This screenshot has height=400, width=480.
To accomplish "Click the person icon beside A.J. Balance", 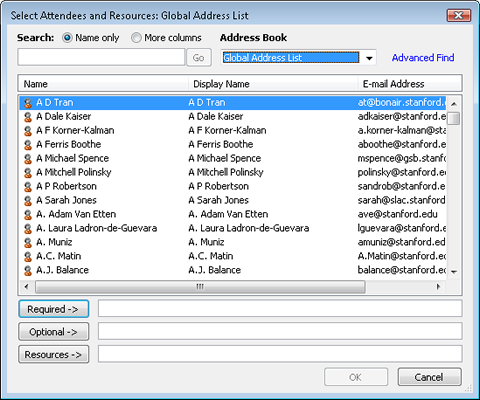I will [x=28, y=270].
